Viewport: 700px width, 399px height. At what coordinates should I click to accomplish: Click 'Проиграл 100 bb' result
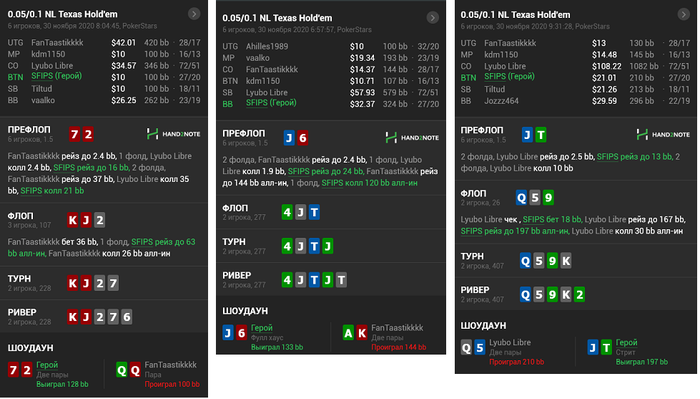click(x=172, y=384)
